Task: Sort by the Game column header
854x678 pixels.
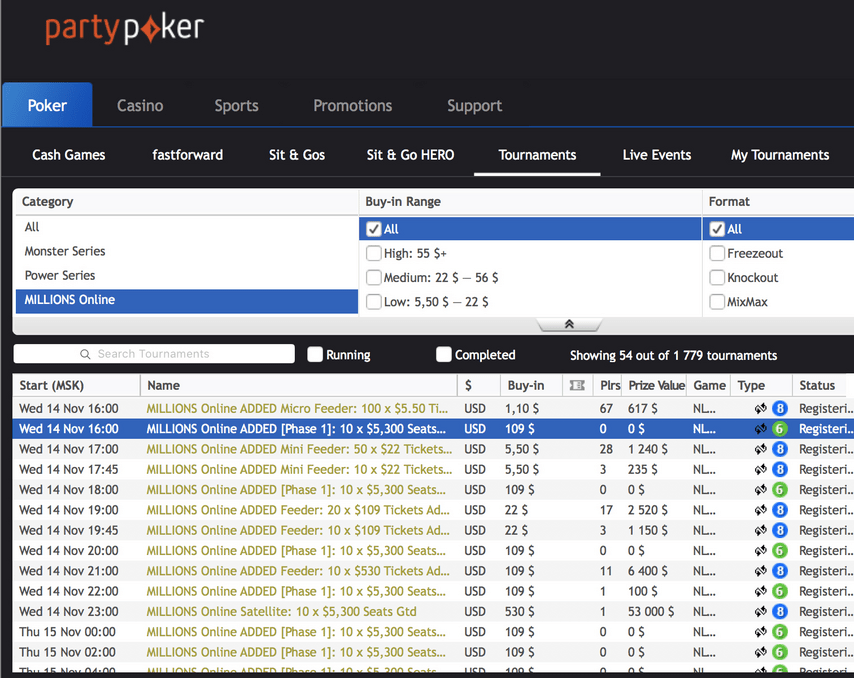Action: 709,386
